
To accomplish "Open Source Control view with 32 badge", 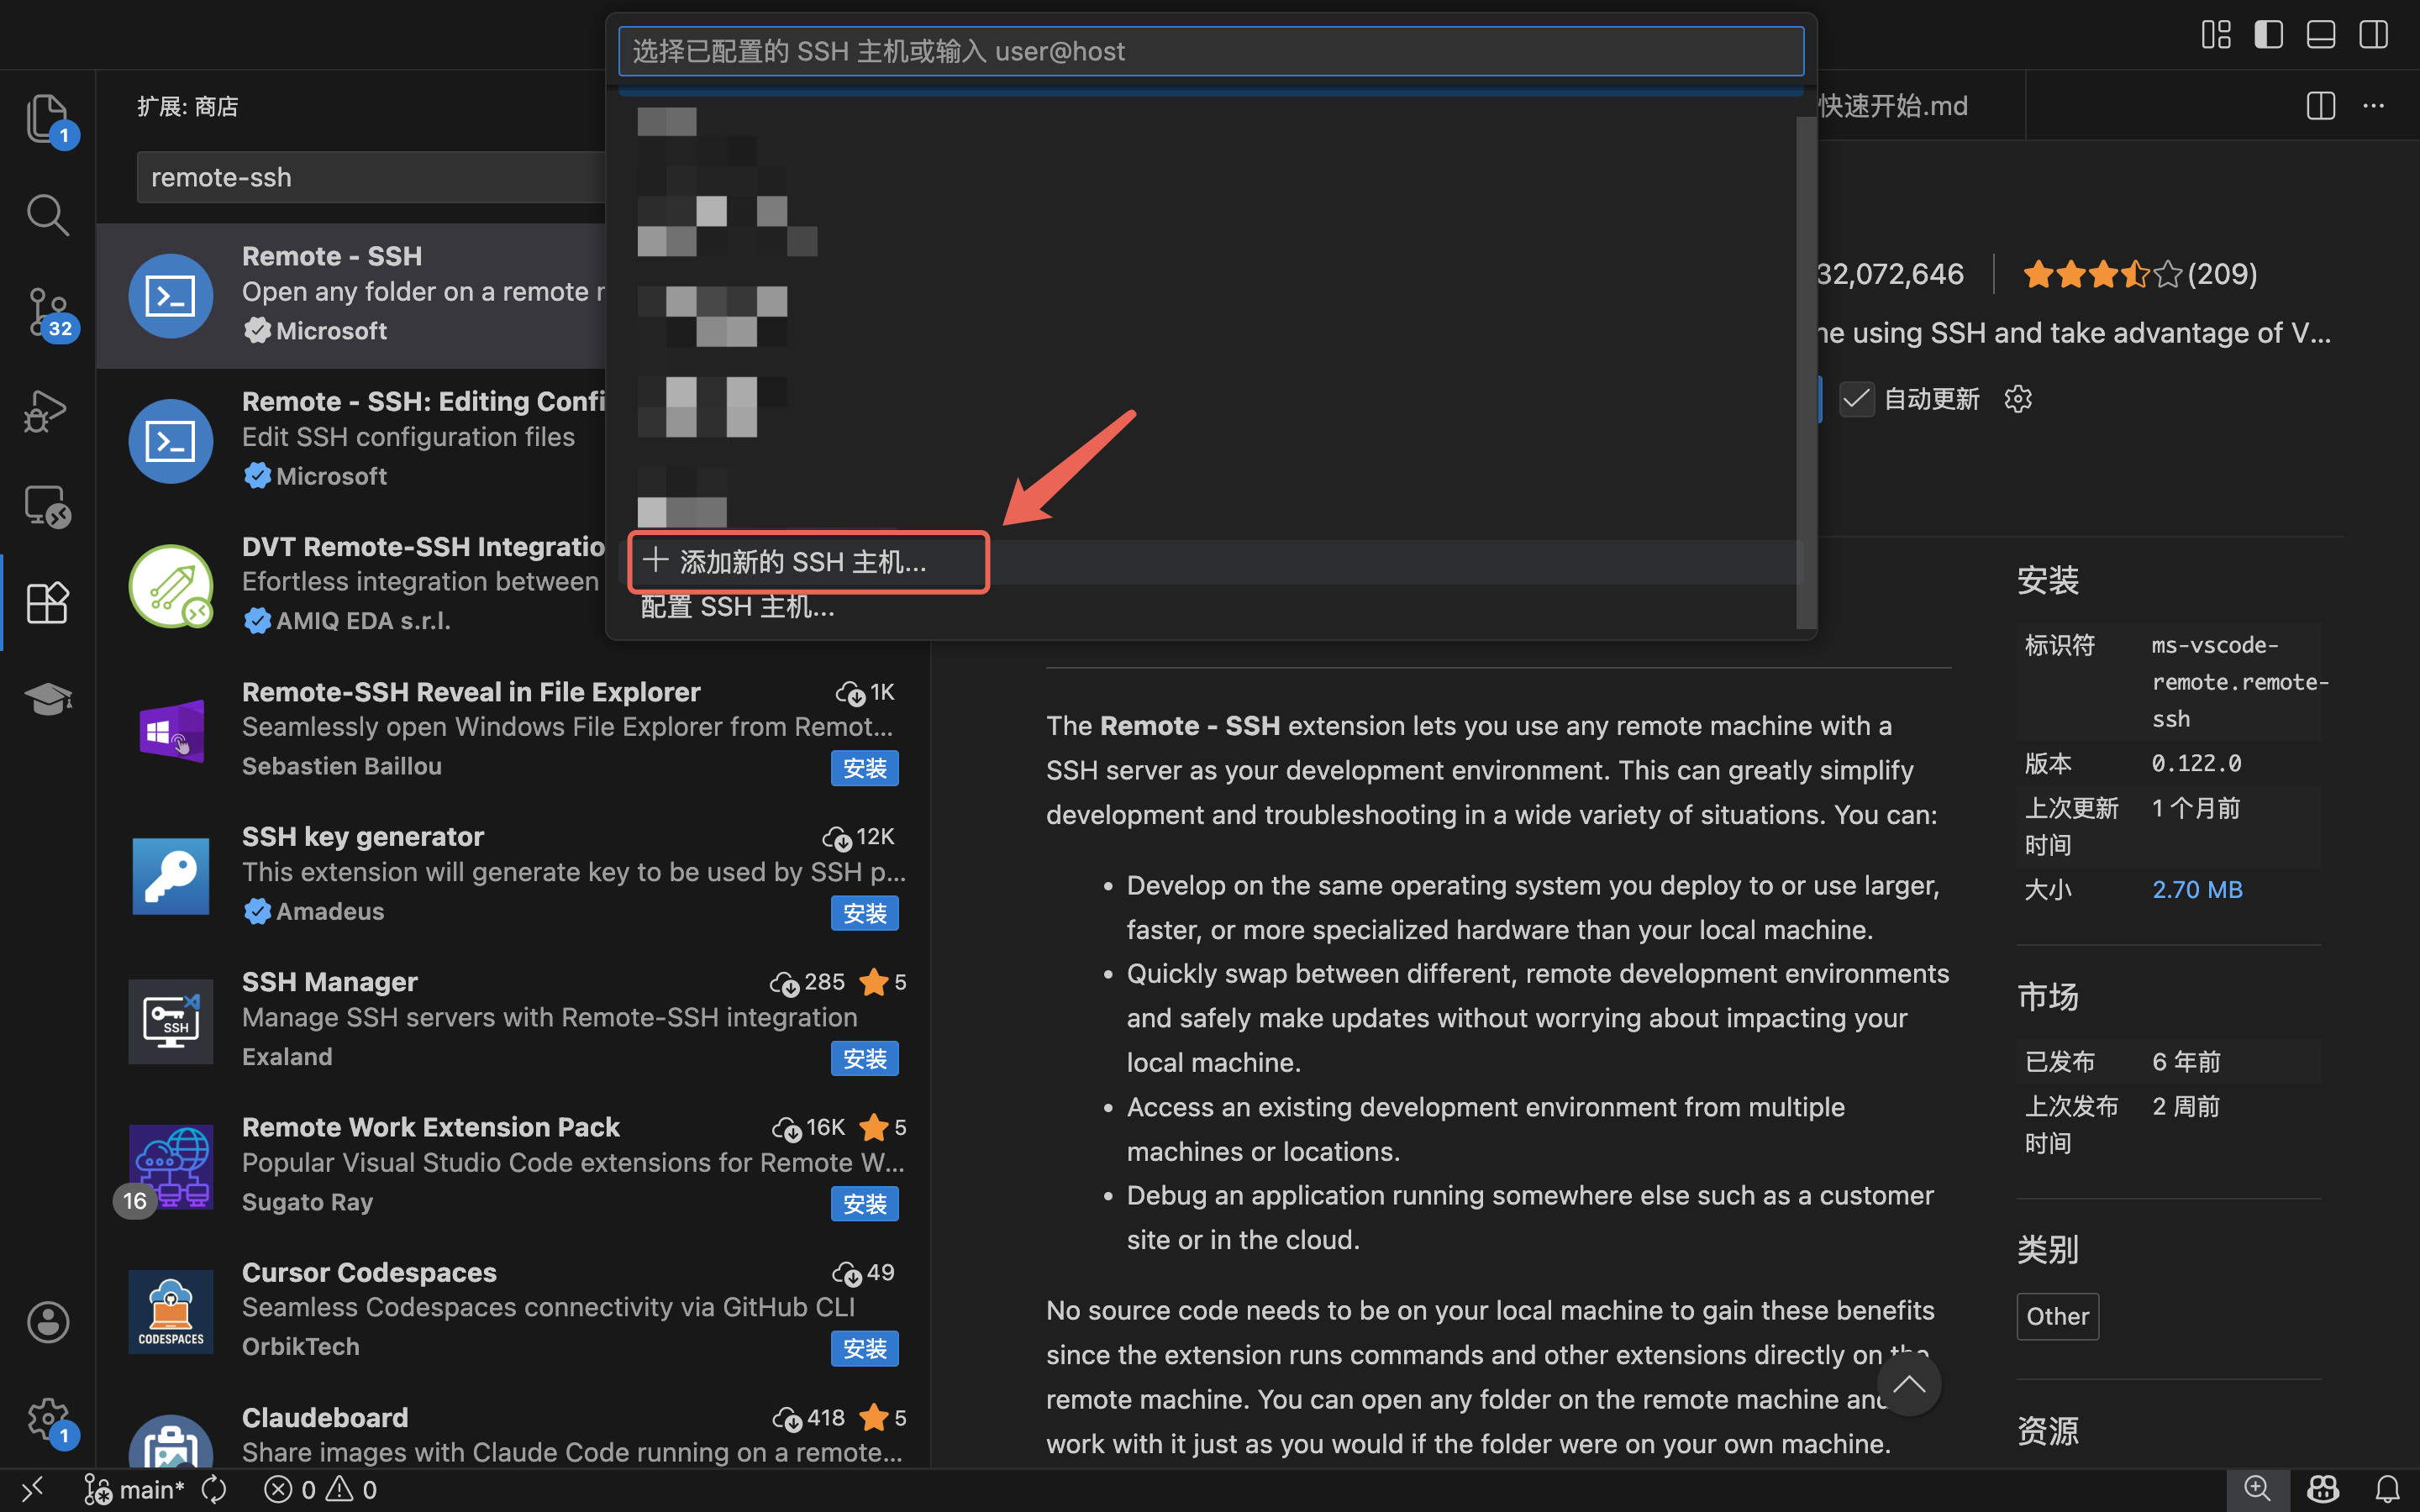I will (46, 312).
